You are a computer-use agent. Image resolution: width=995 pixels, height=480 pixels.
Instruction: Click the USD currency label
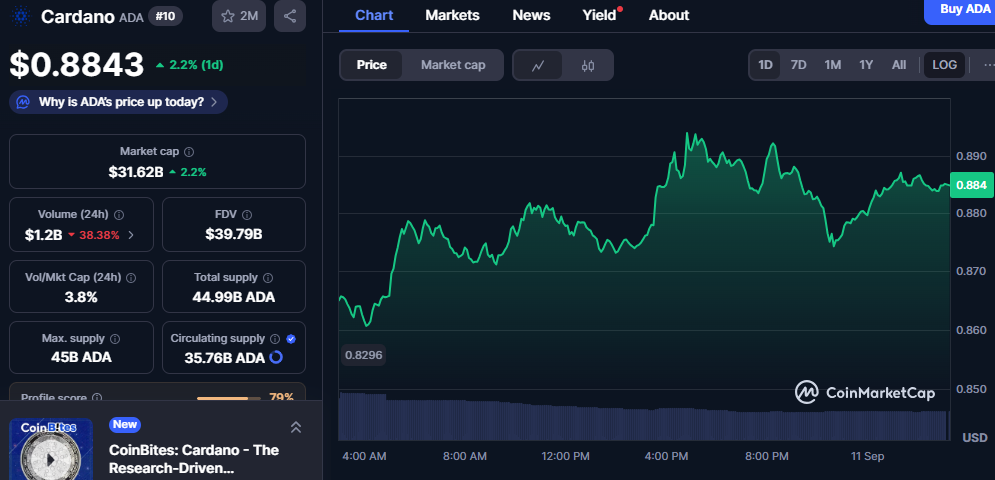(x=975, y=437)
